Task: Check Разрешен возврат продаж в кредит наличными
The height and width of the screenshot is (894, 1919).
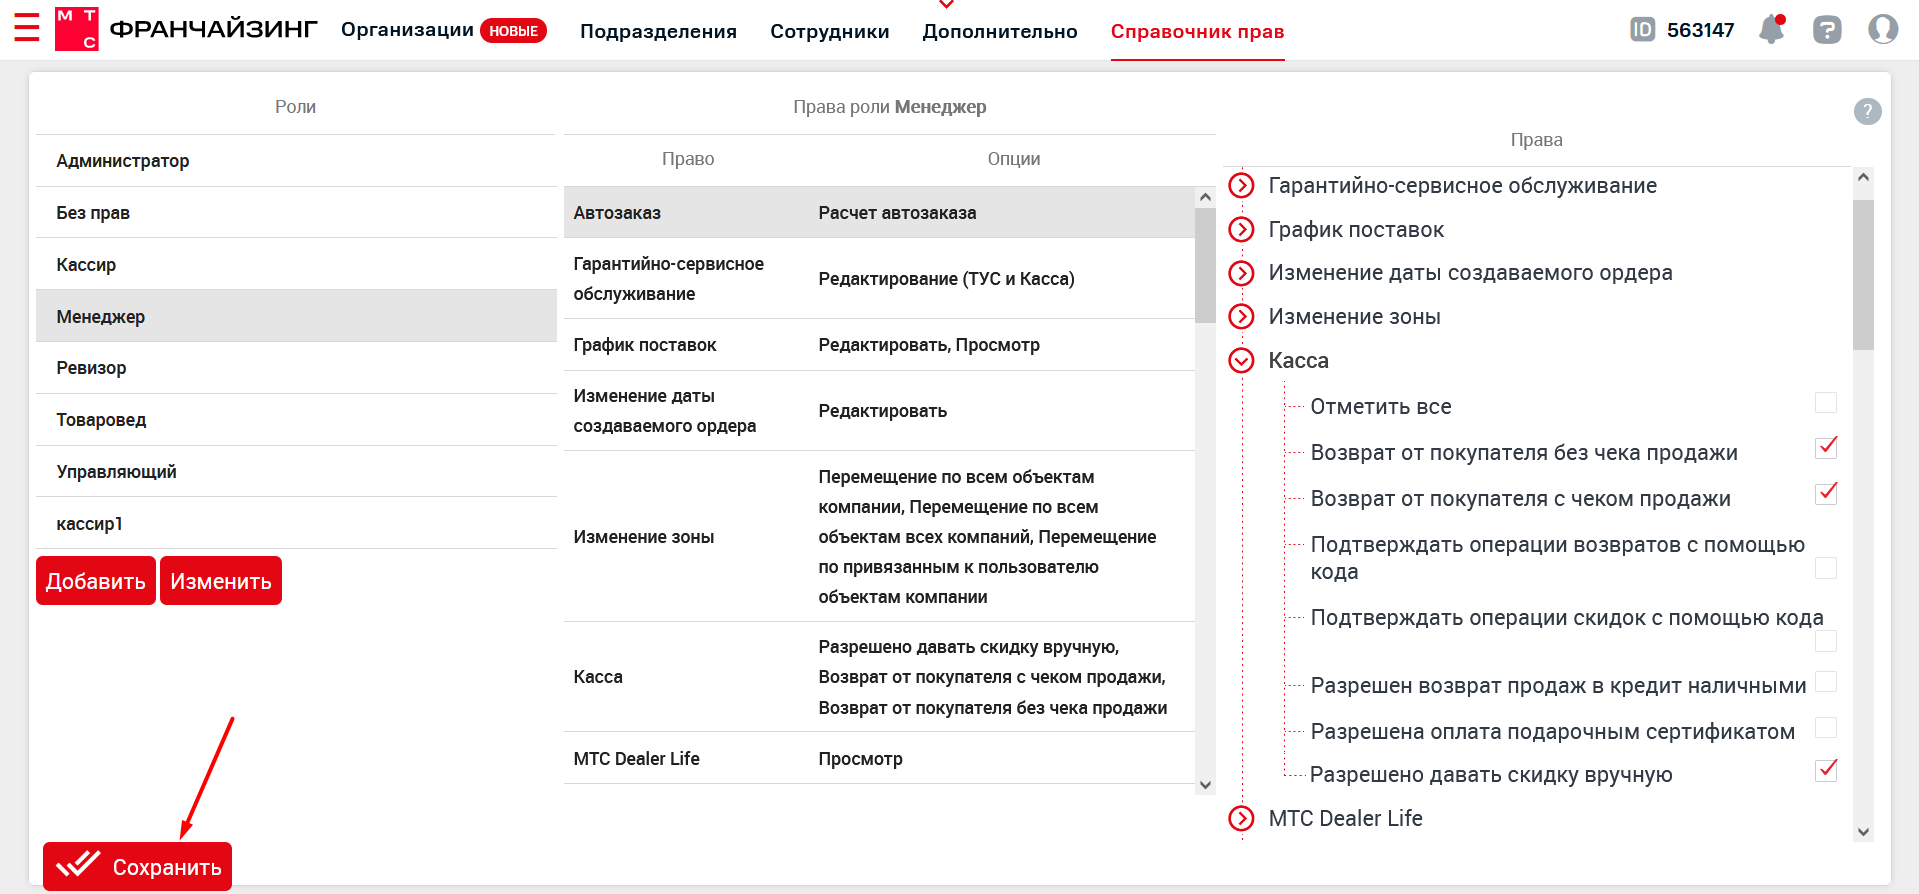Action: [x=1826, y=681]
